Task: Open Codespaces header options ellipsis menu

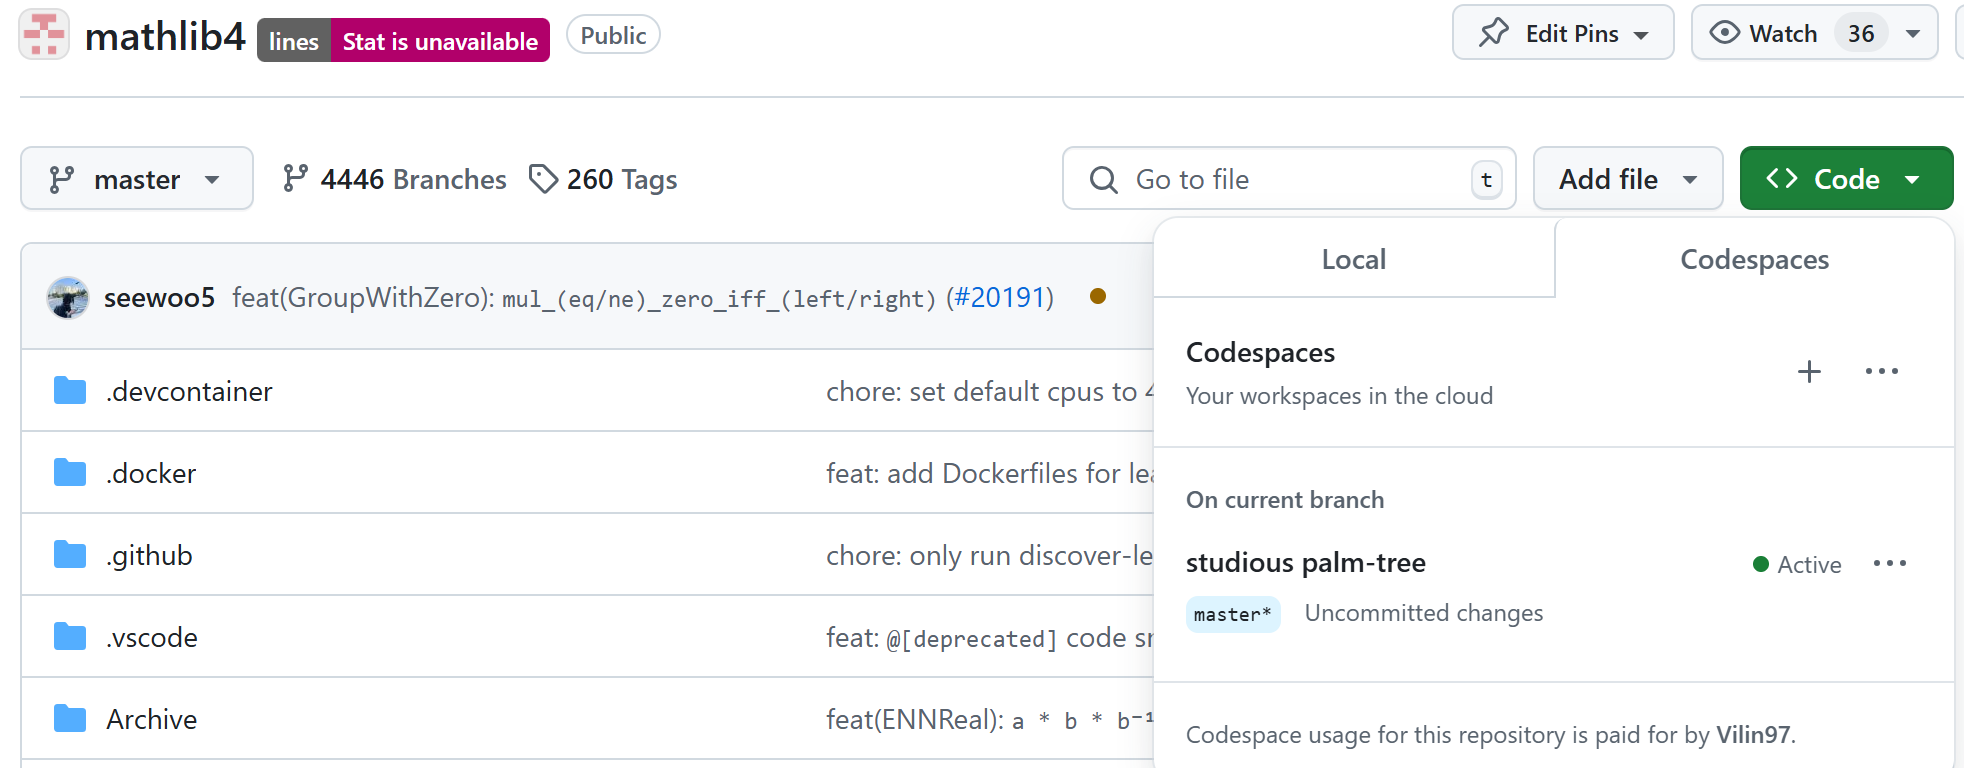Action: coord(1881,372)
